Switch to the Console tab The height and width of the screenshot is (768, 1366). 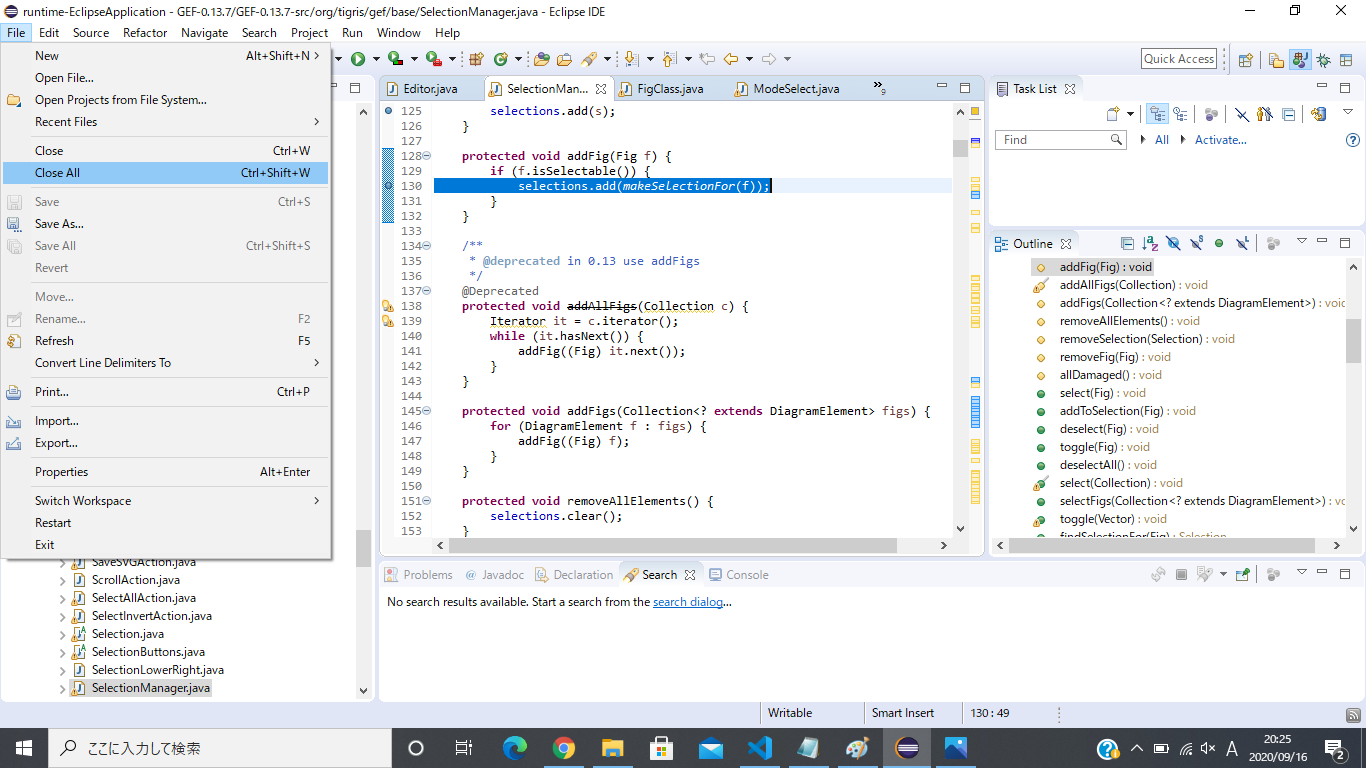click(x=739, y=575)
